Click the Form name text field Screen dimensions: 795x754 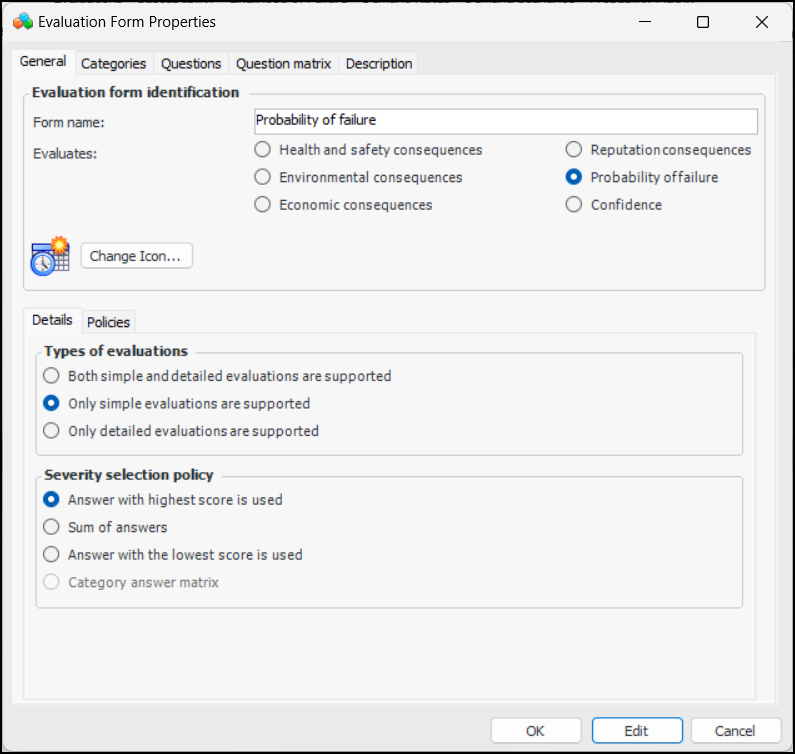point(506,121)
